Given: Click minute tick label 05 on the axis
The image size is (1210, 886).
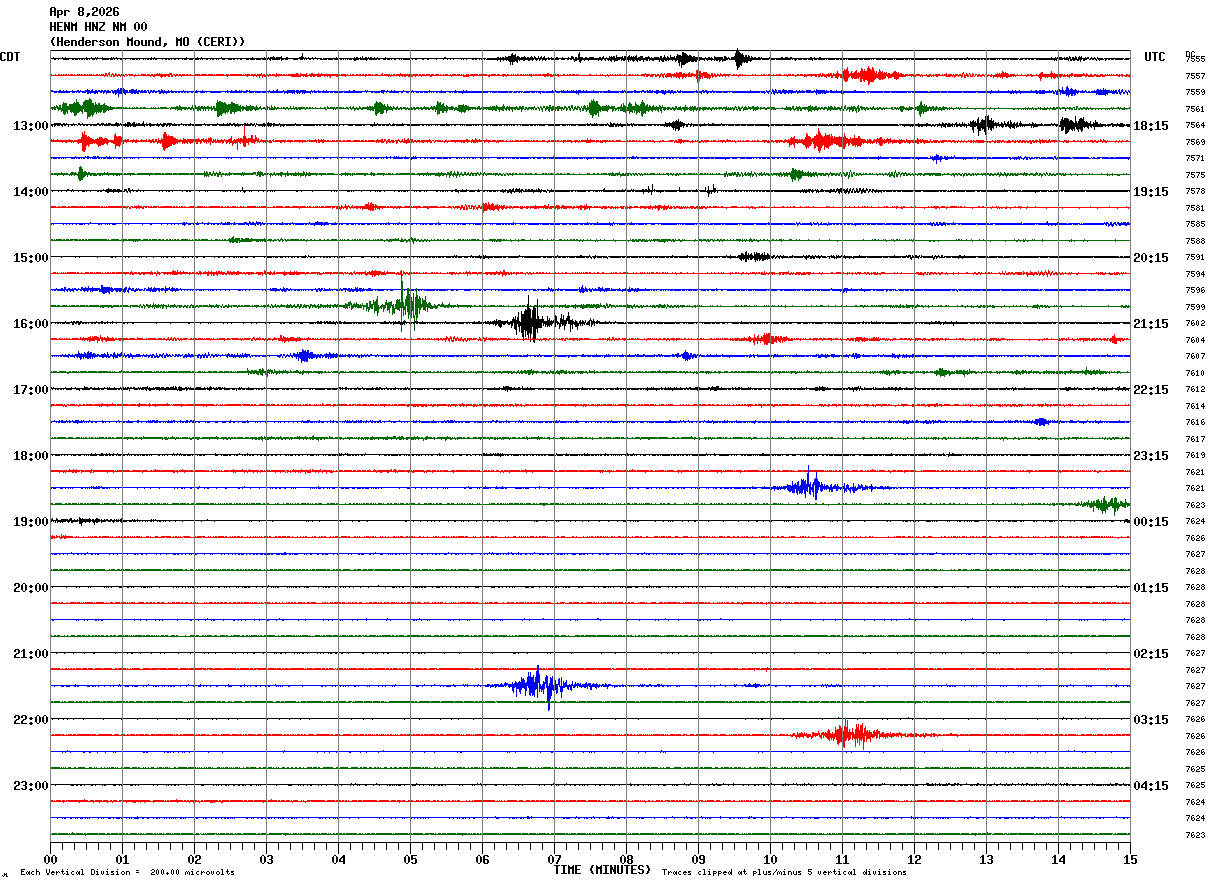Looking at the screenshot, I should [410, 859].
